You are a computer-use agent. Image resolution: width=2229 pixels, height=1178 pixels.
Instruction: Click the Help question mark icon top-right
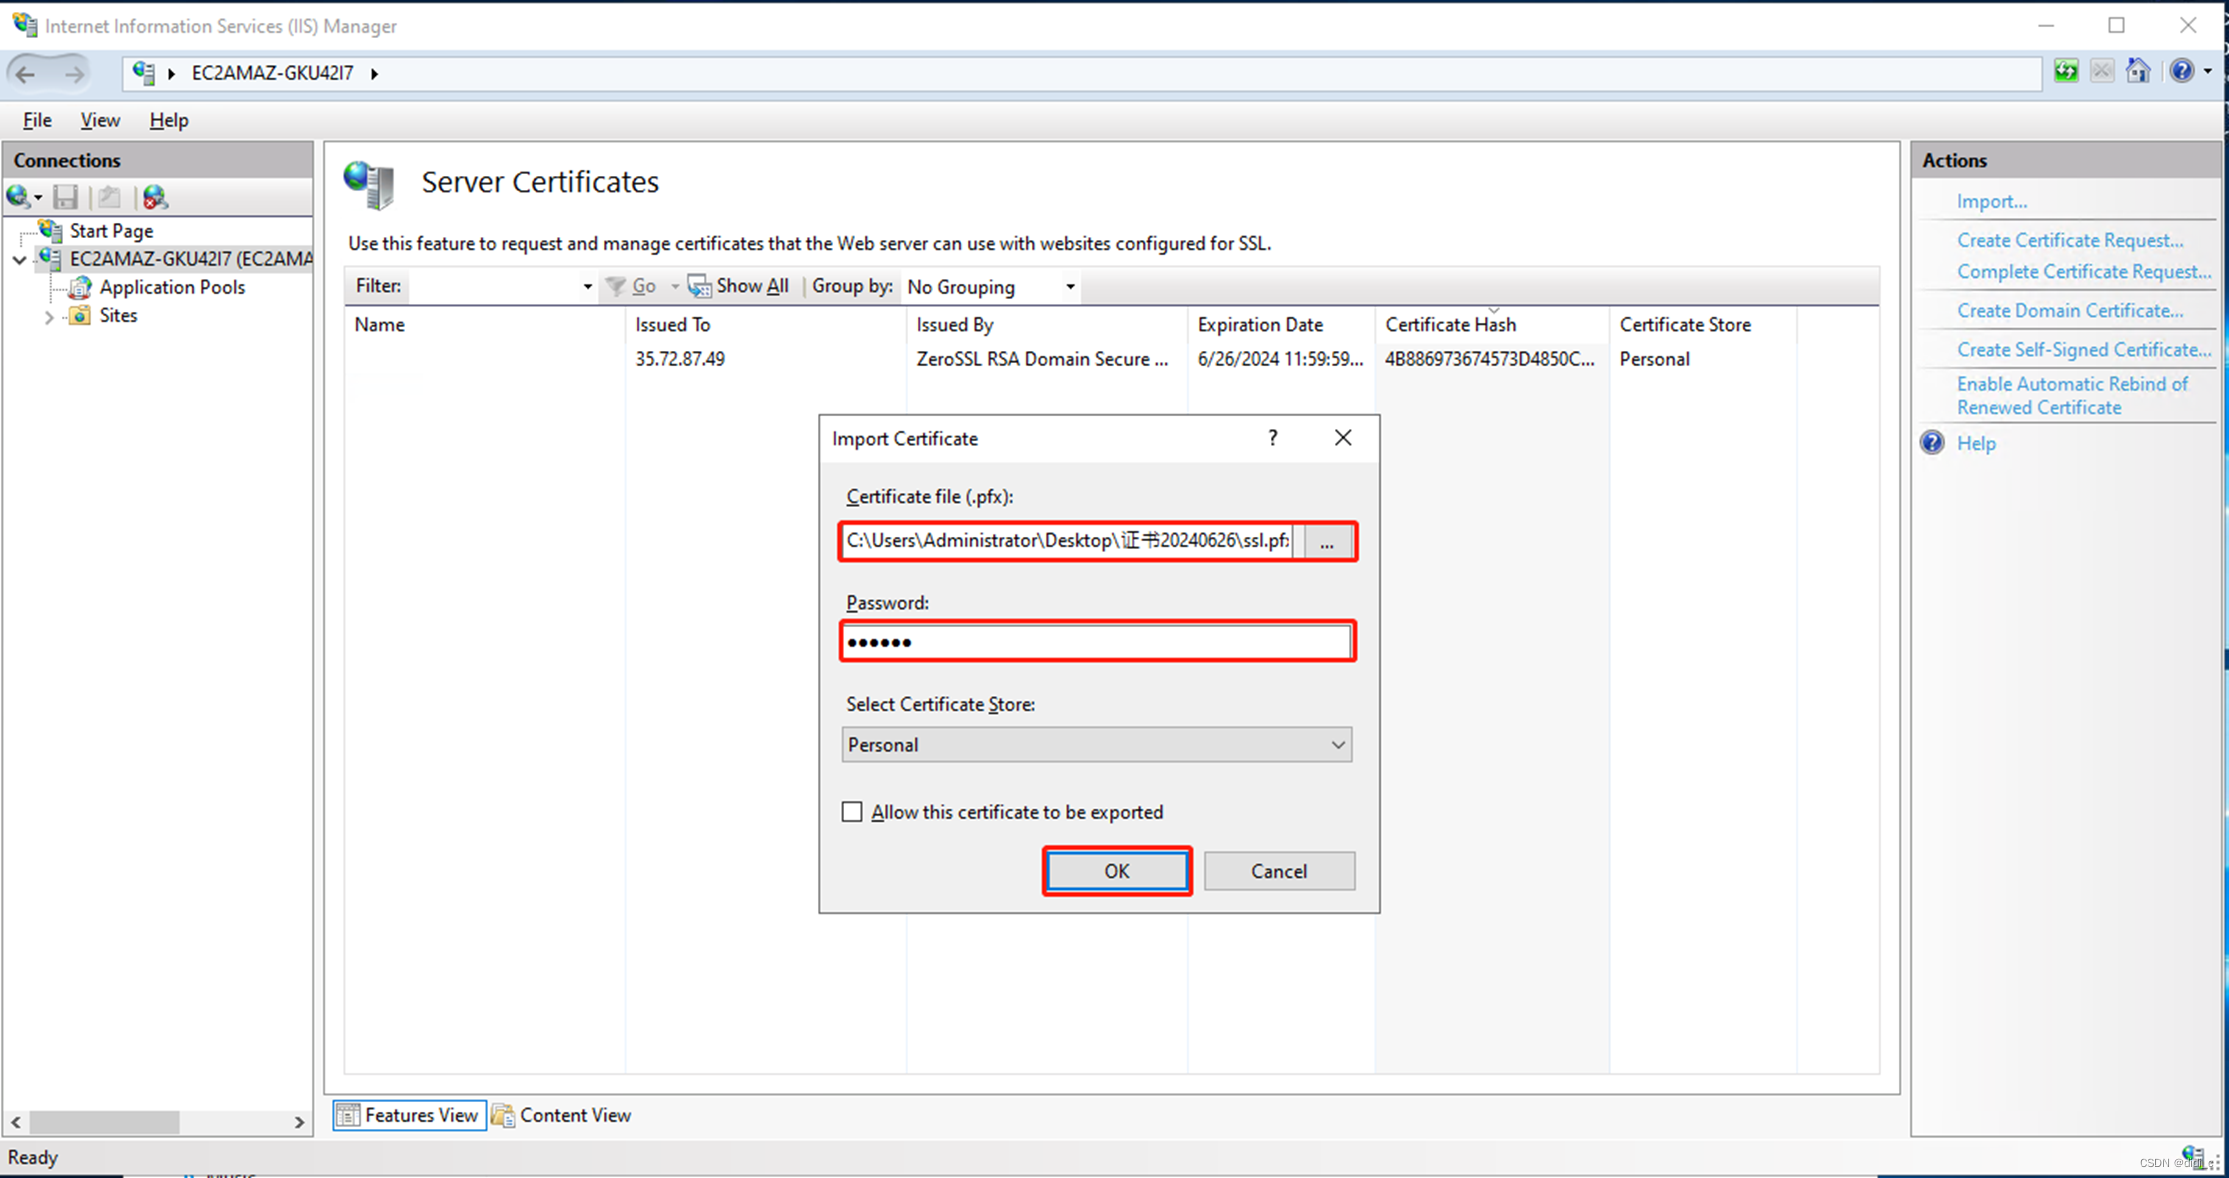coord(2182,72)
